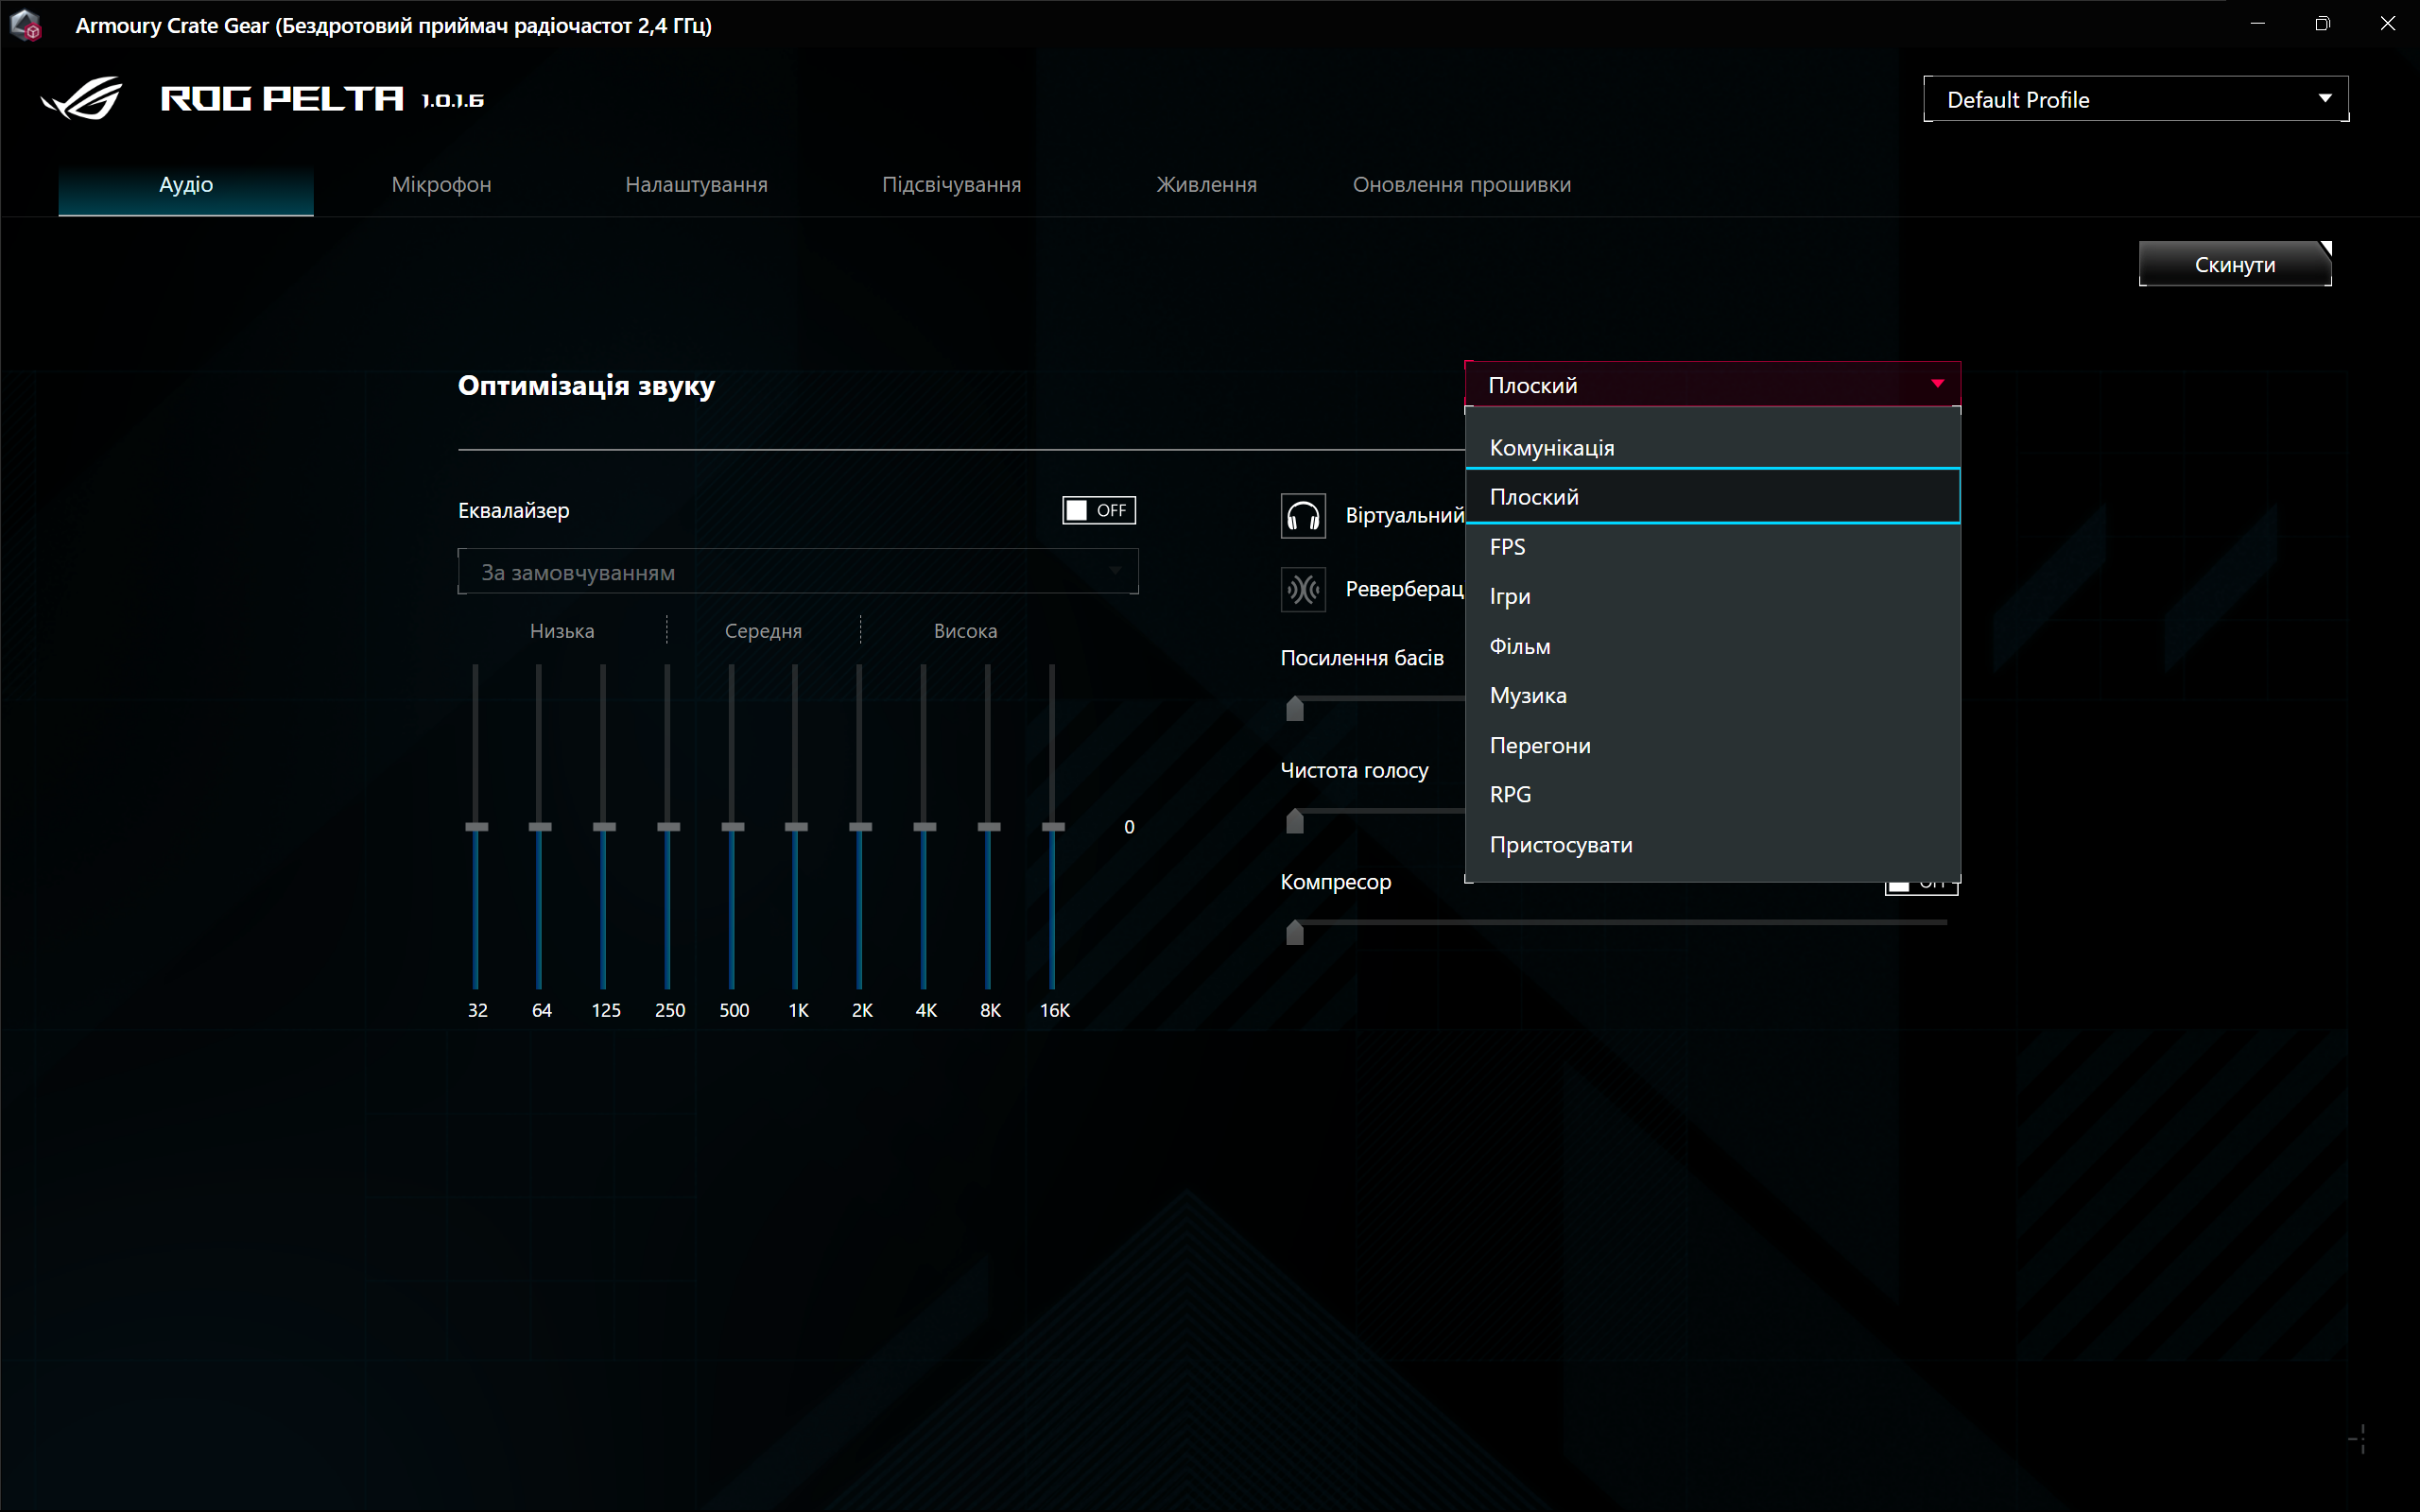Click the Посилення басів slider handle

coord(1295,709)
